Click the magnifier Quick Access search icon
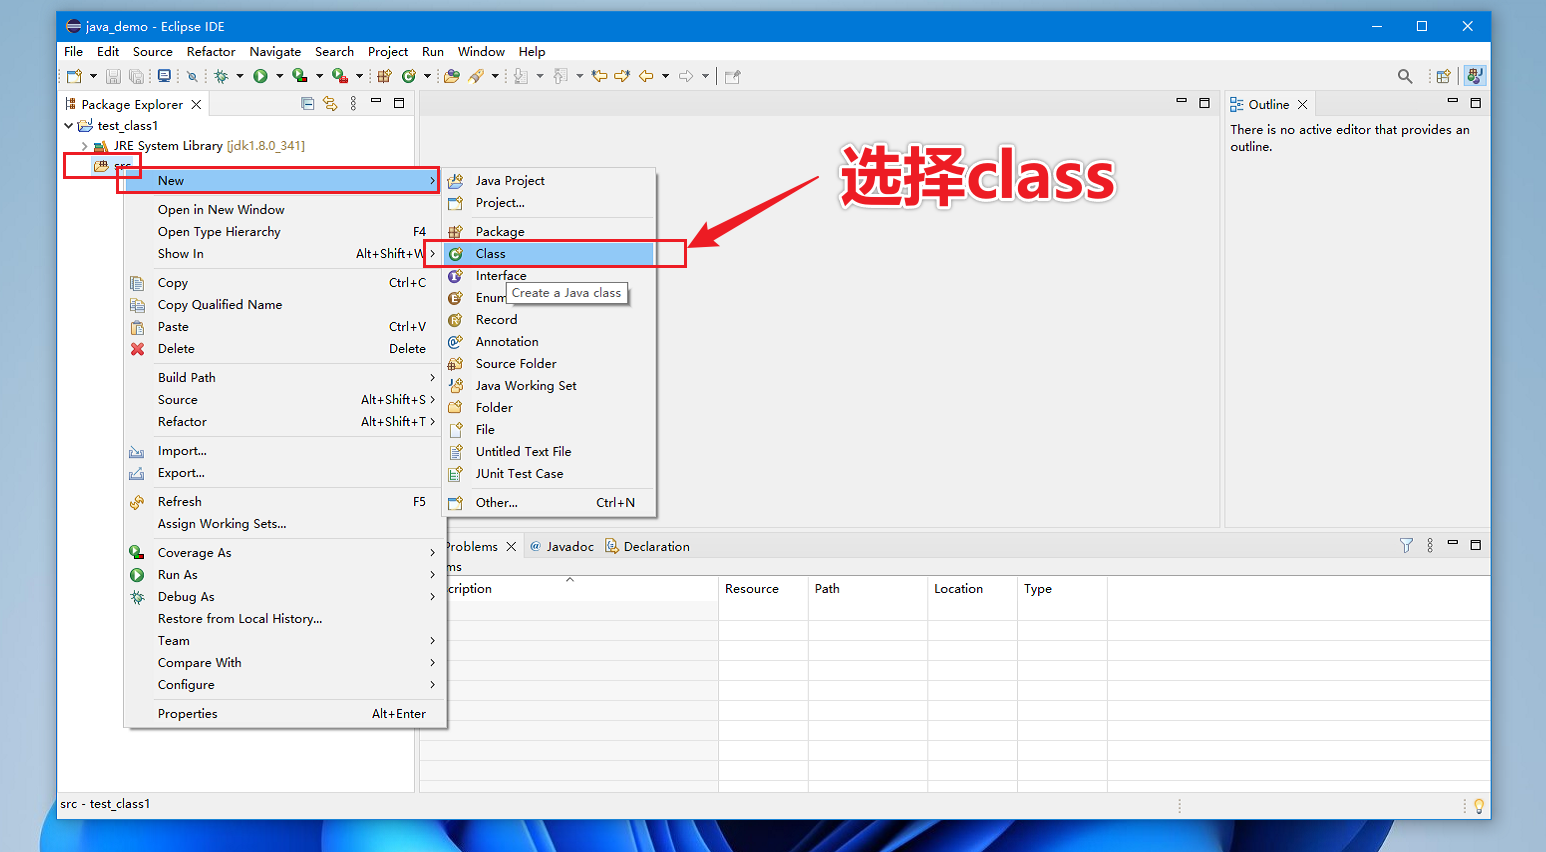1546x852 pixels. tap(1405, 76)
